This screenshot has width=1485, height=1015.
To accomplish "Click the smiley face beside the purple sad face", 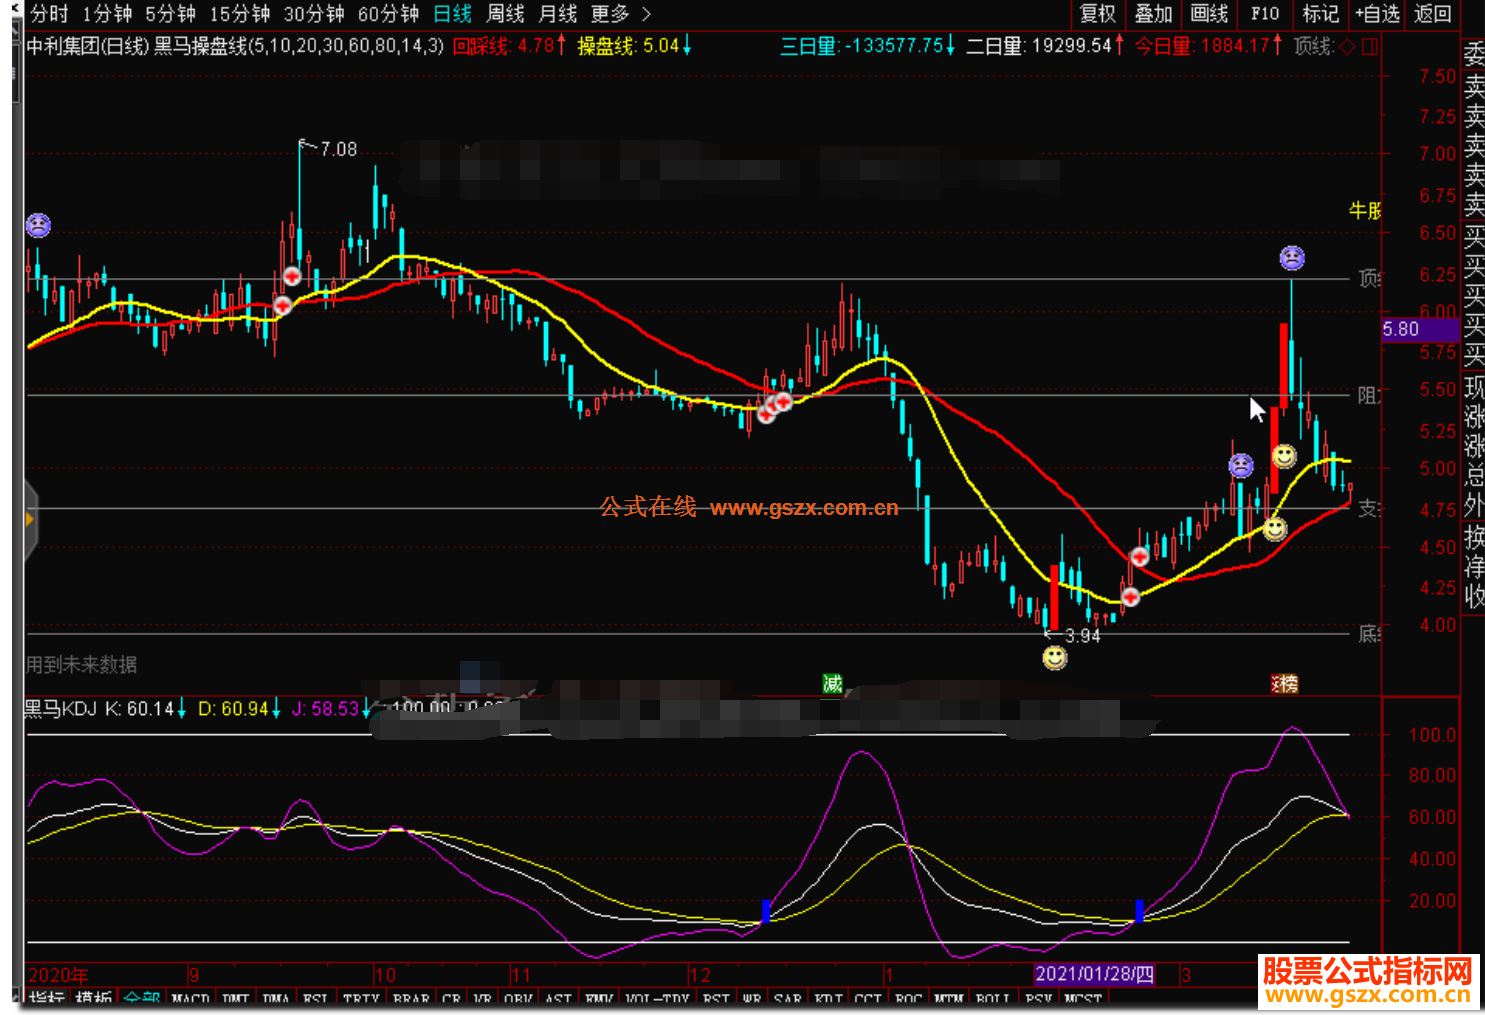I will [1284, 456].
